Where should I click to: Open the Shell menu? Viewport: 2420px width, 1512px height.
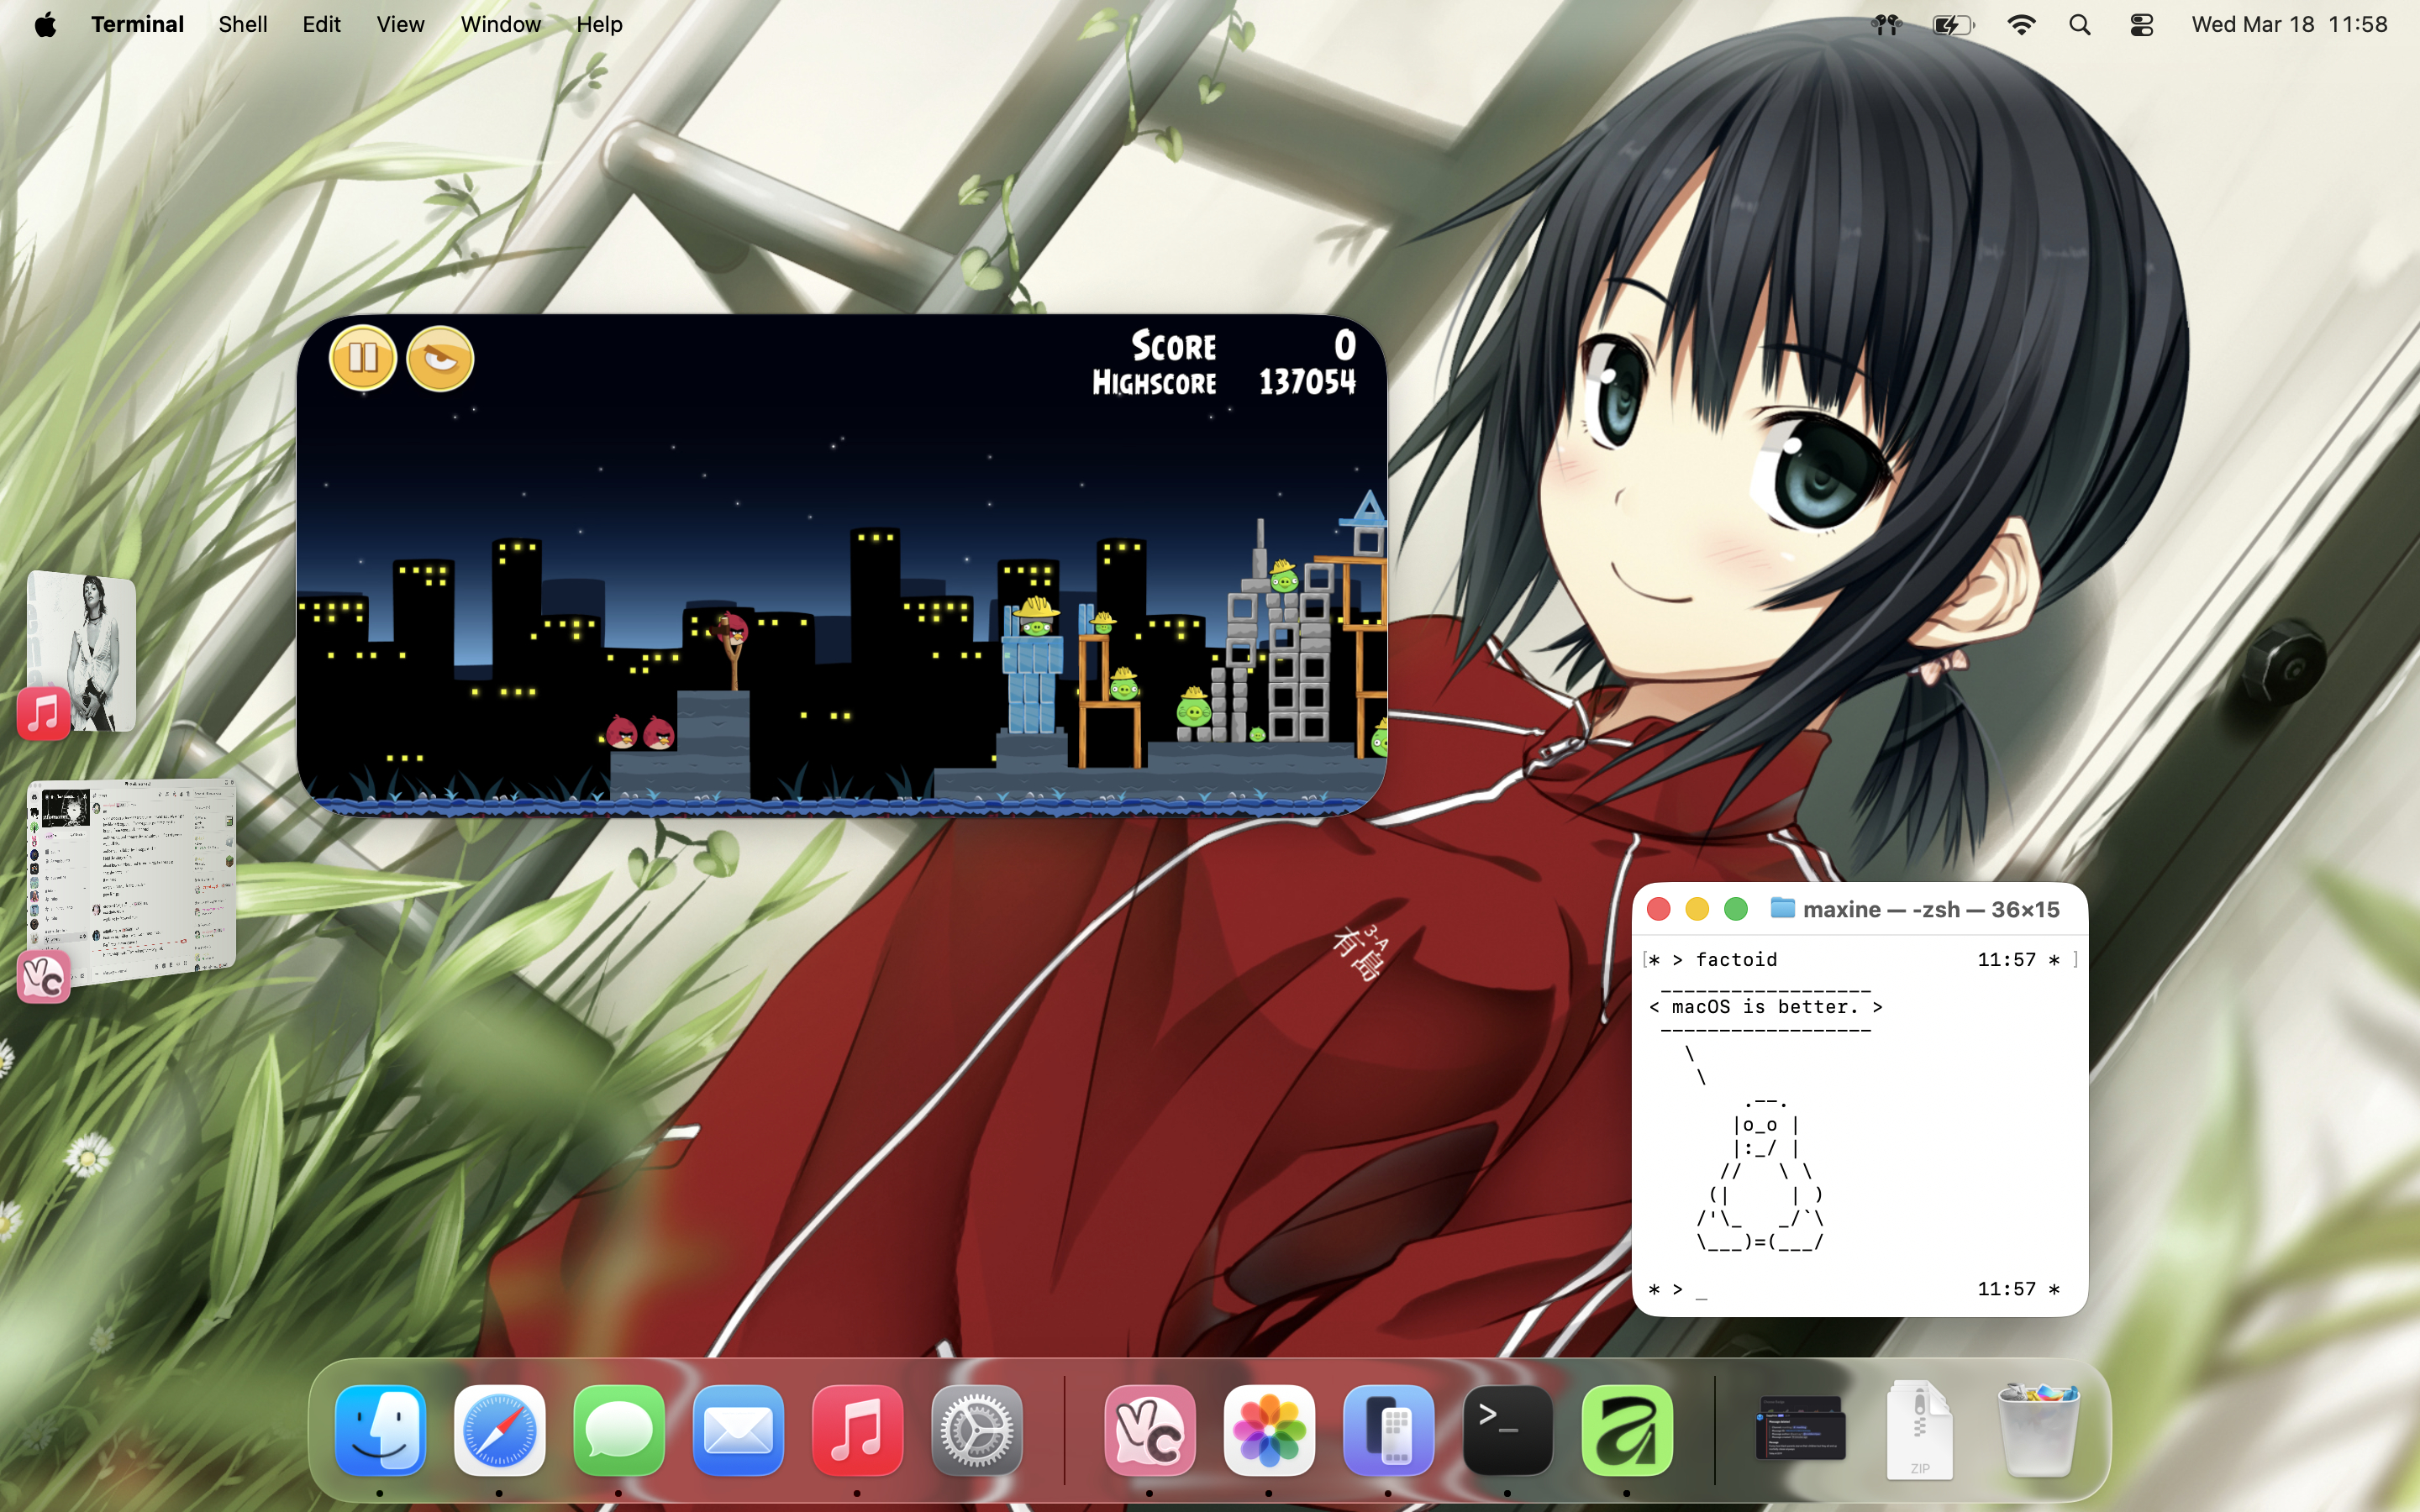click(x=243, y=25)
